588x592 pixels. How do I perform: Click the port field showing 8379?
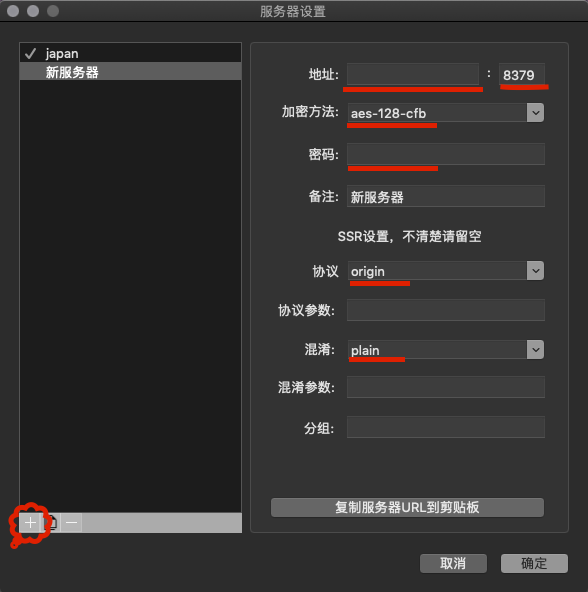522,74
